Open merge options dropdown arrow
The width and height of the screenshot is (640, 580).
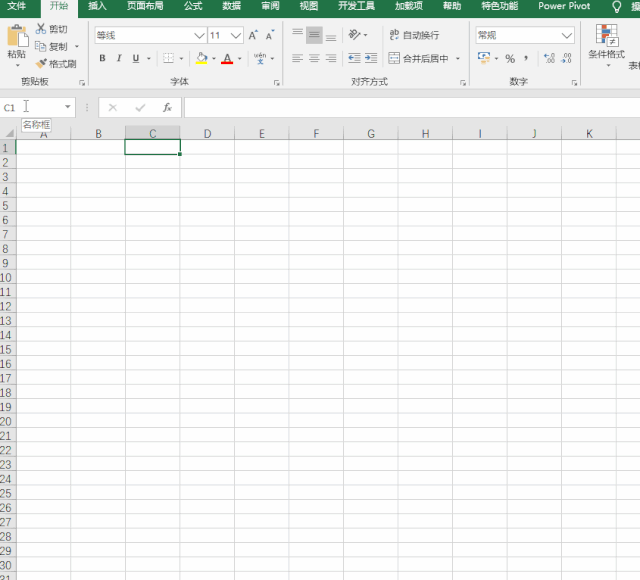[x=458, y=59]
